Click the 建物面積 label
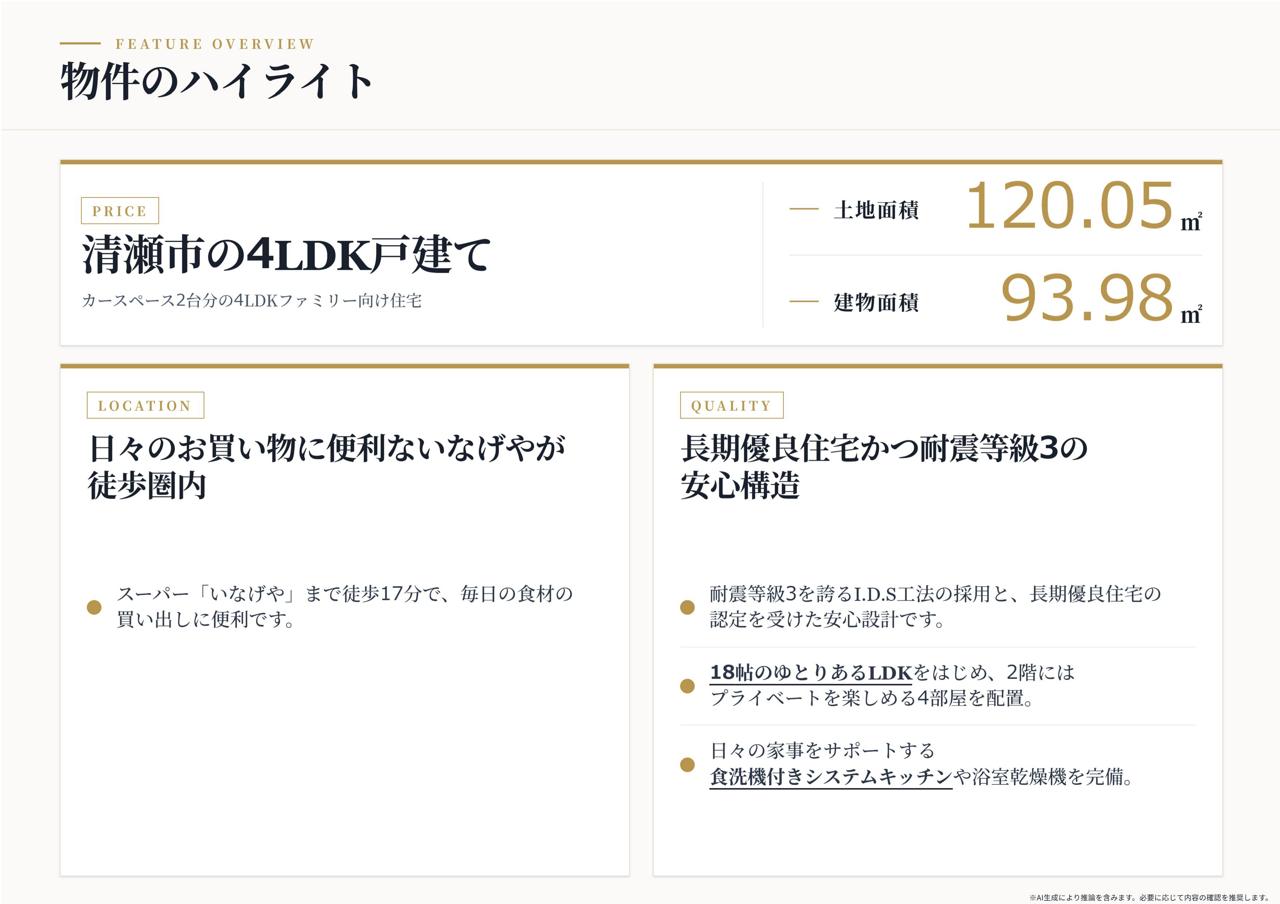 pyautogui.click(x=876, y=302)
